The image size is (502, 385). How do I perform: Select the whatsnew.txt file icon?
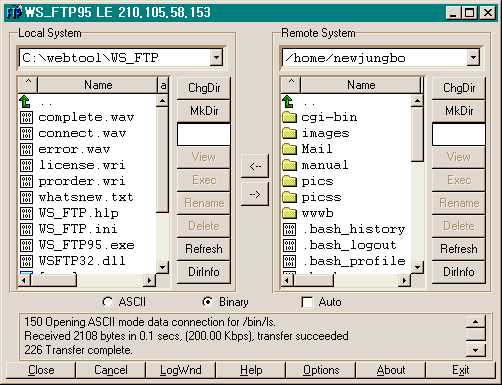26,197
